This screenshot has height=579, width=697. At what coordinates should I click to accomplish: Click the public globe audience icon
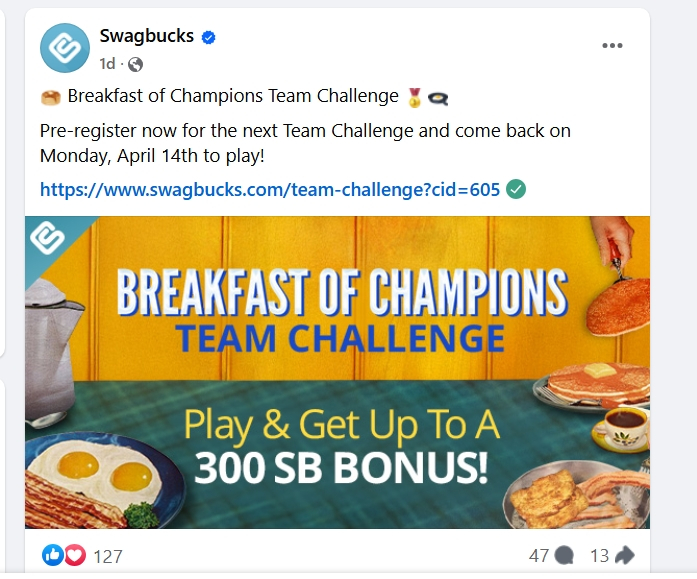[136, 64]
